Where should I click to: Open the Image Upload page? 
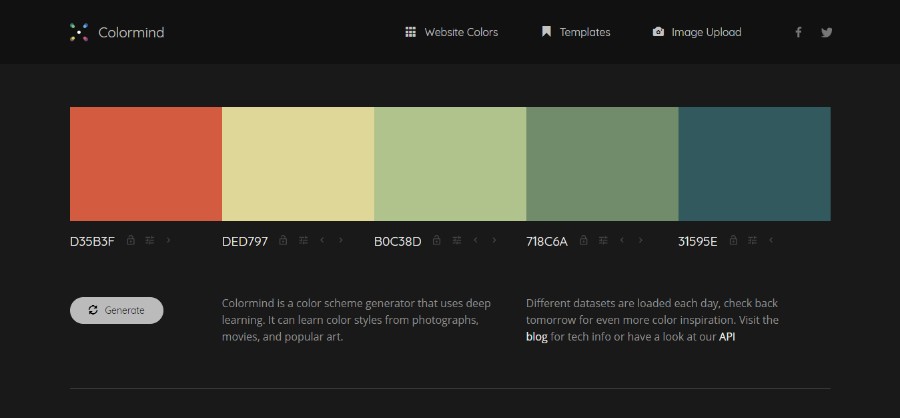click(697, 32)
